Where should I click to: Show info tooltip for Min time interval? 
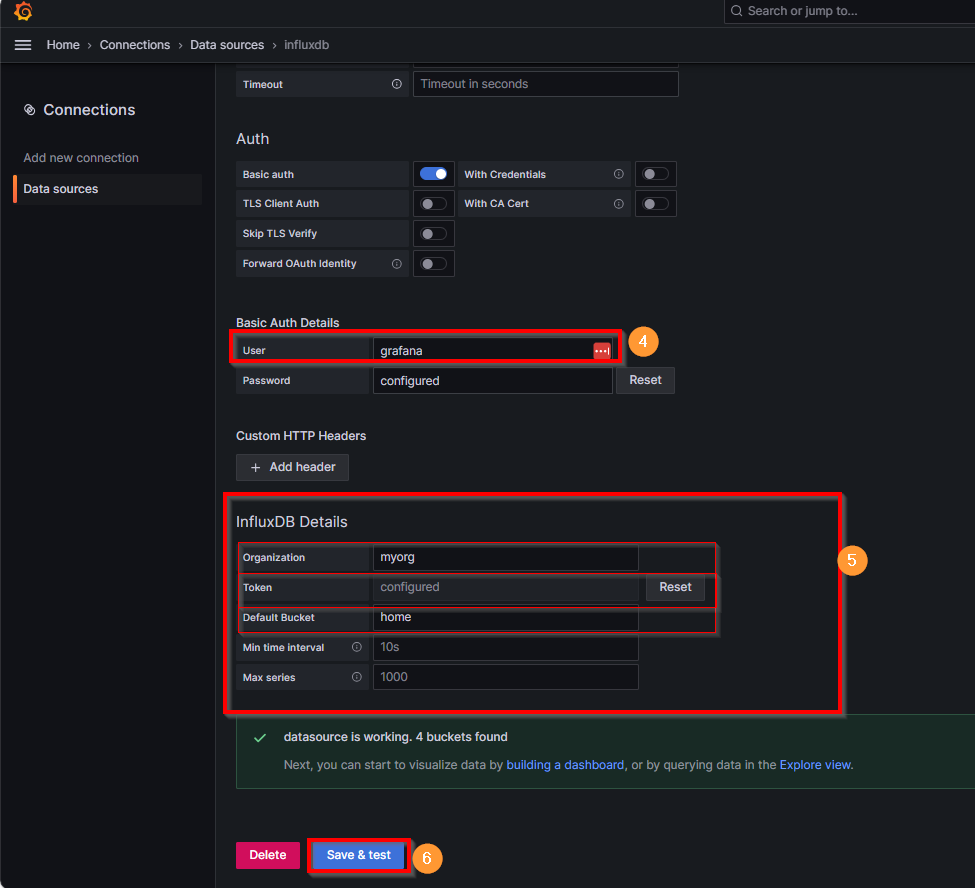pos(357,647)
